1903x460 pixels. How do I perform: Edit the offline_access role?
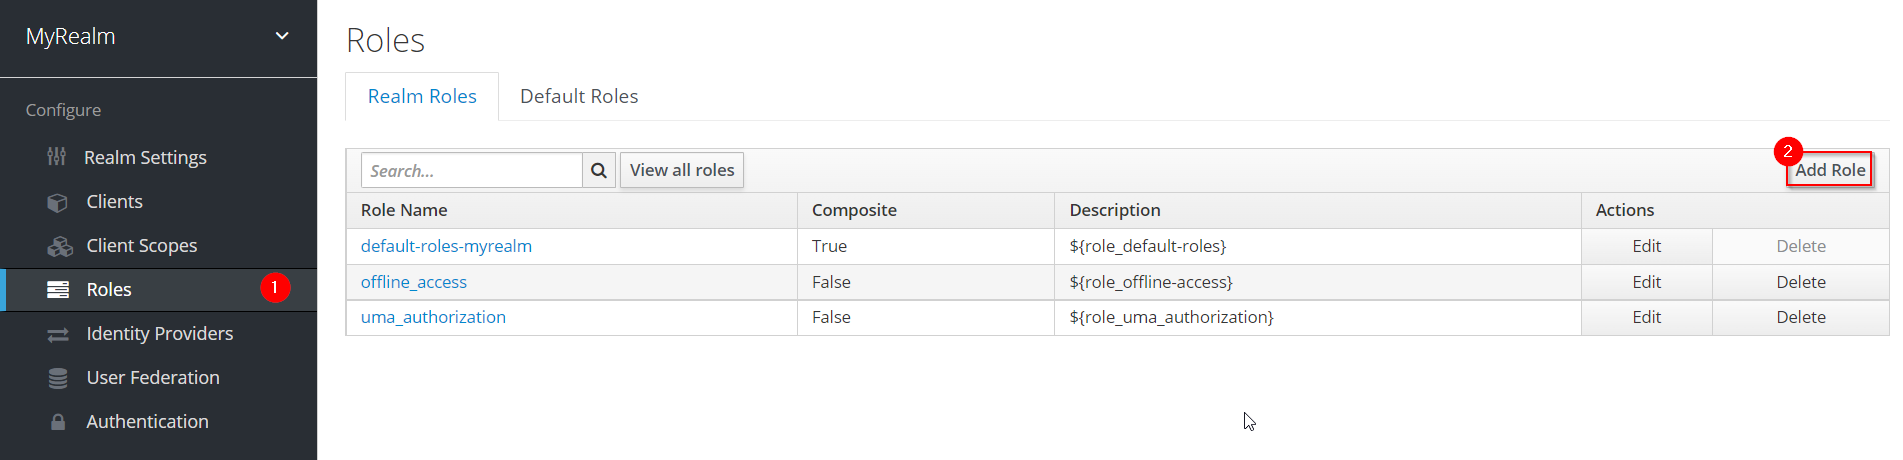click(1646, 282)
